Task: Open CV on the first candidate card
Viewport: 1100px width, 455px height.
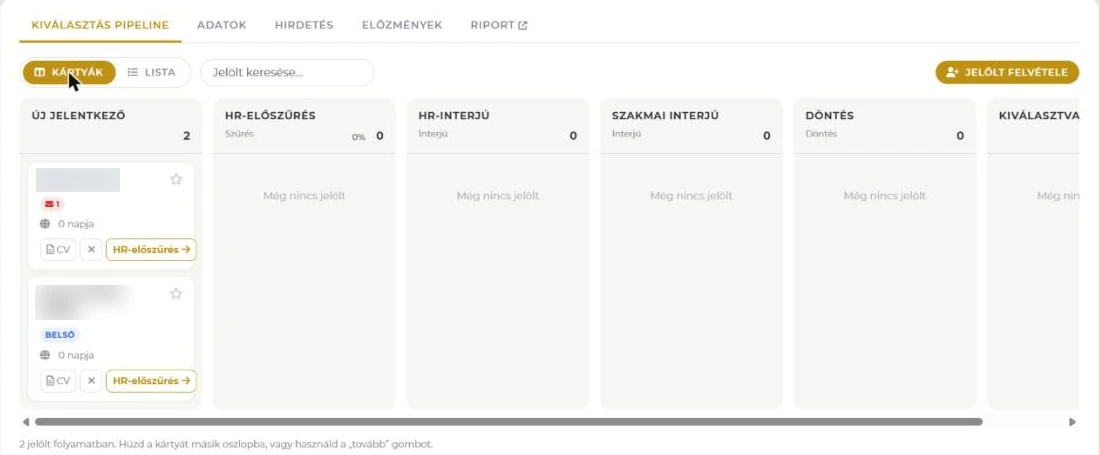Action: point(58,250)
